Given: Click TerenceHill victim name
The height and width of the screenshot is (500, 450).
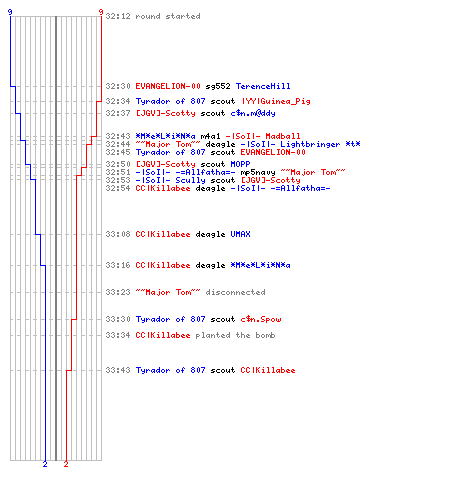Looking at the screenshot, I should 263,86.
